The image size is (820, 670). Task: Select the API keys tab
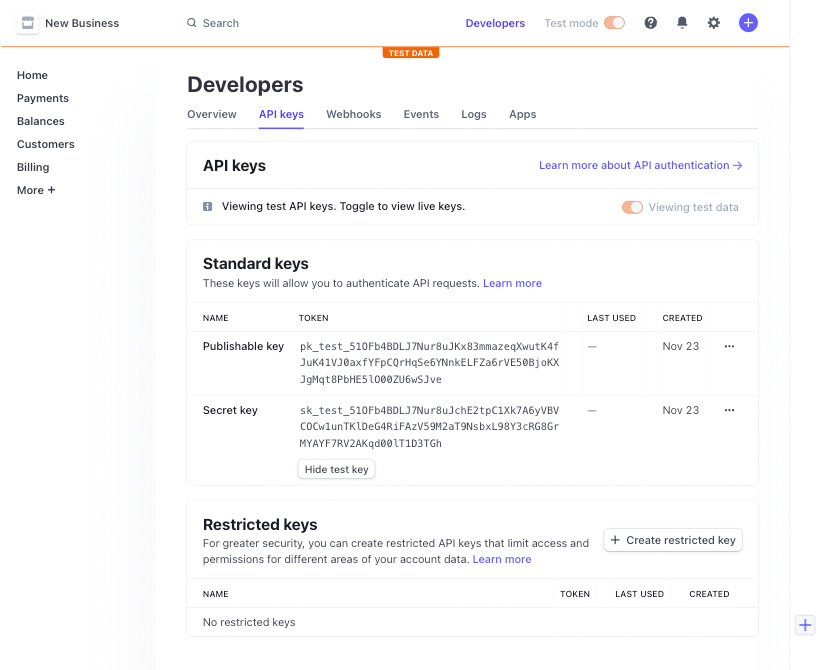(x=281, y=114)
